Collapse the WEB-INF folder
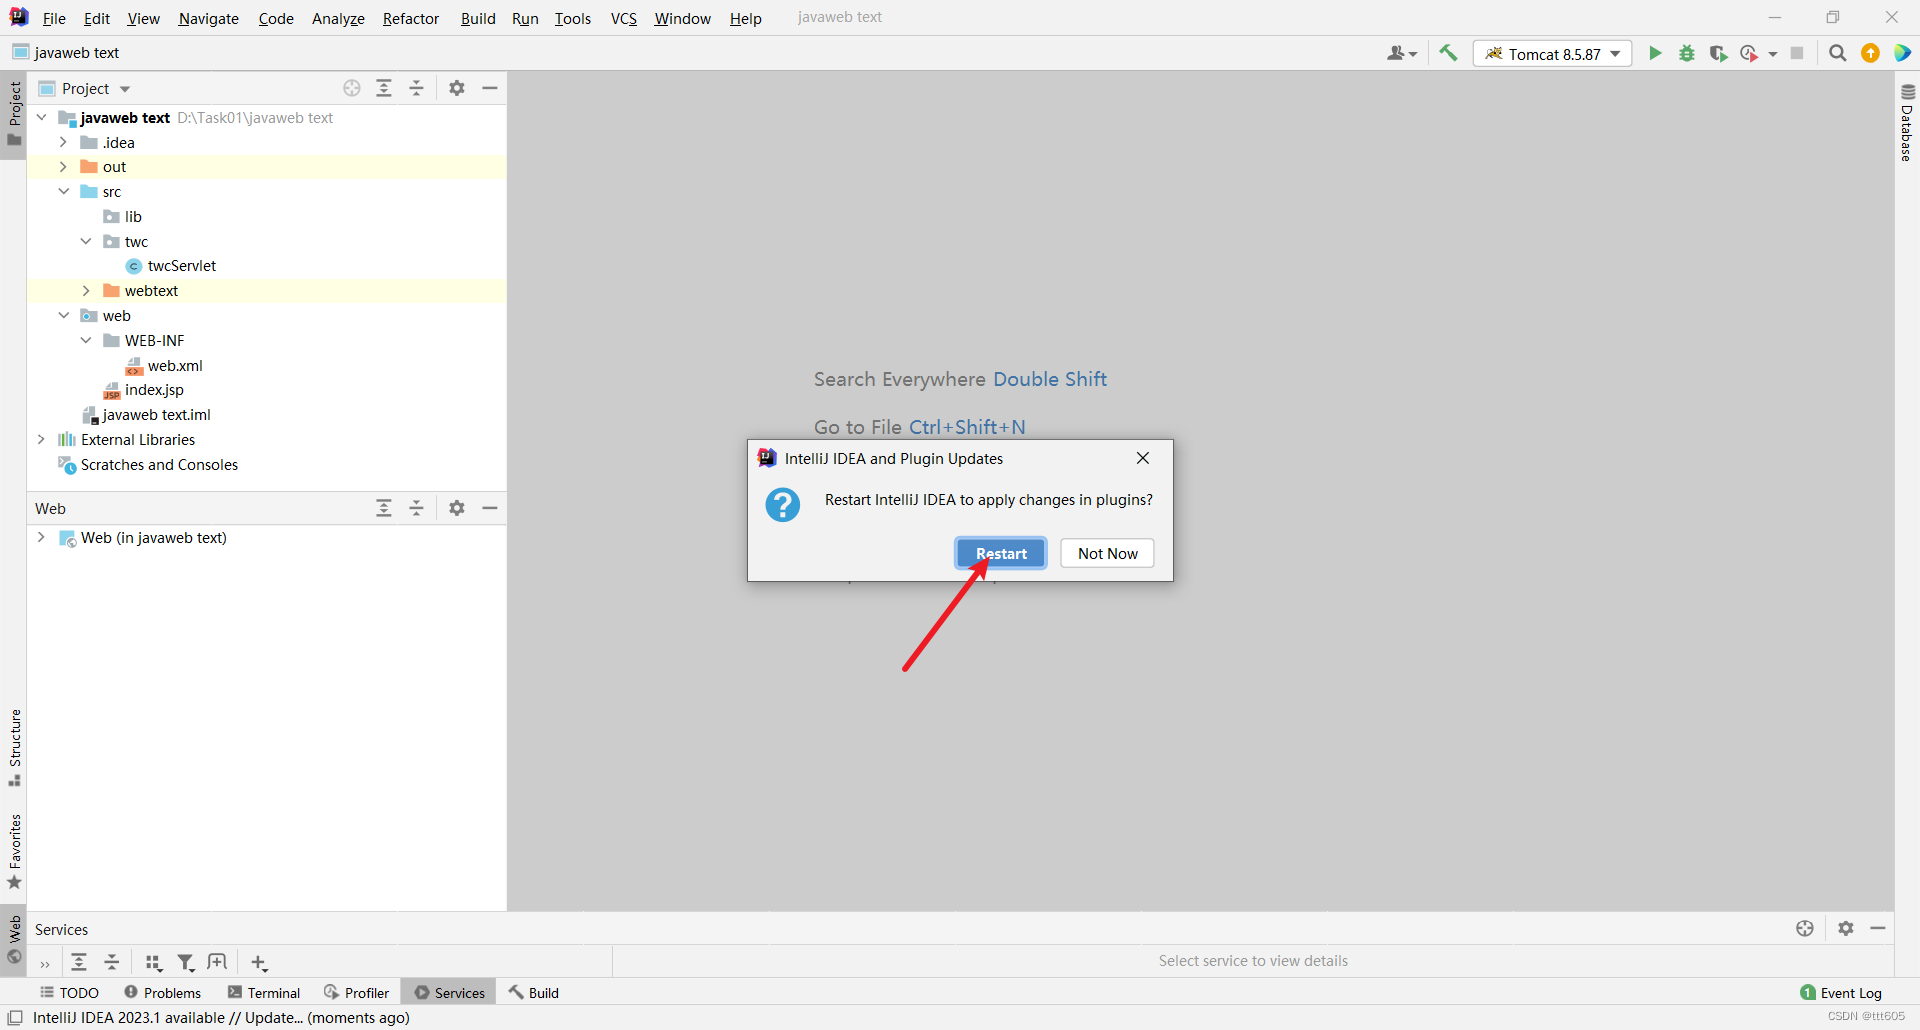The image size is (1920, 1030). pos(86,340)
